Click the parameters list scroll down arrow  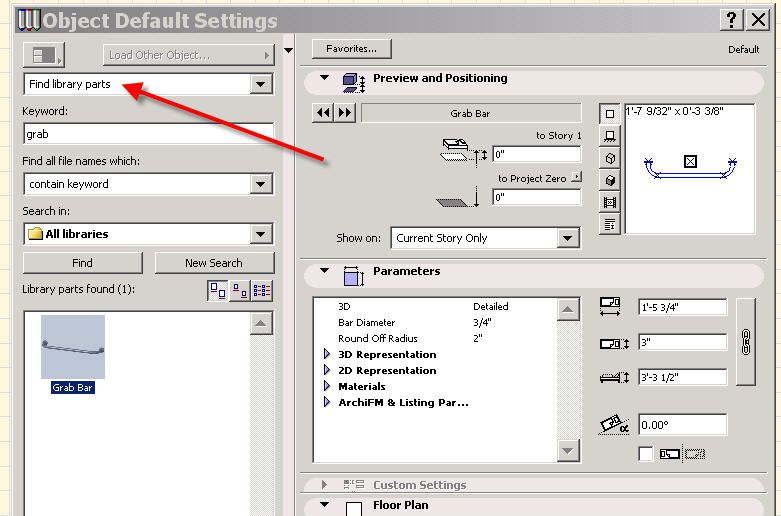coord(568,451)
